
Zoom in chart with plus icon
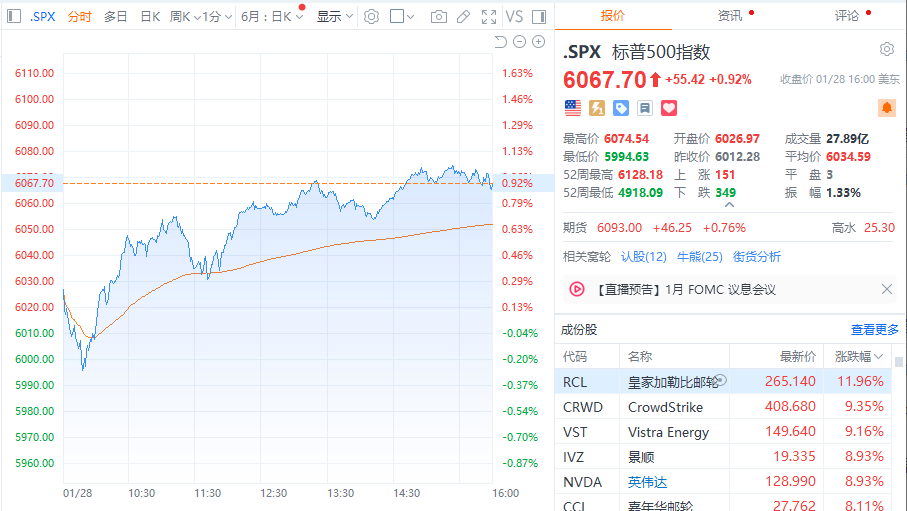(x=538, y=41)
